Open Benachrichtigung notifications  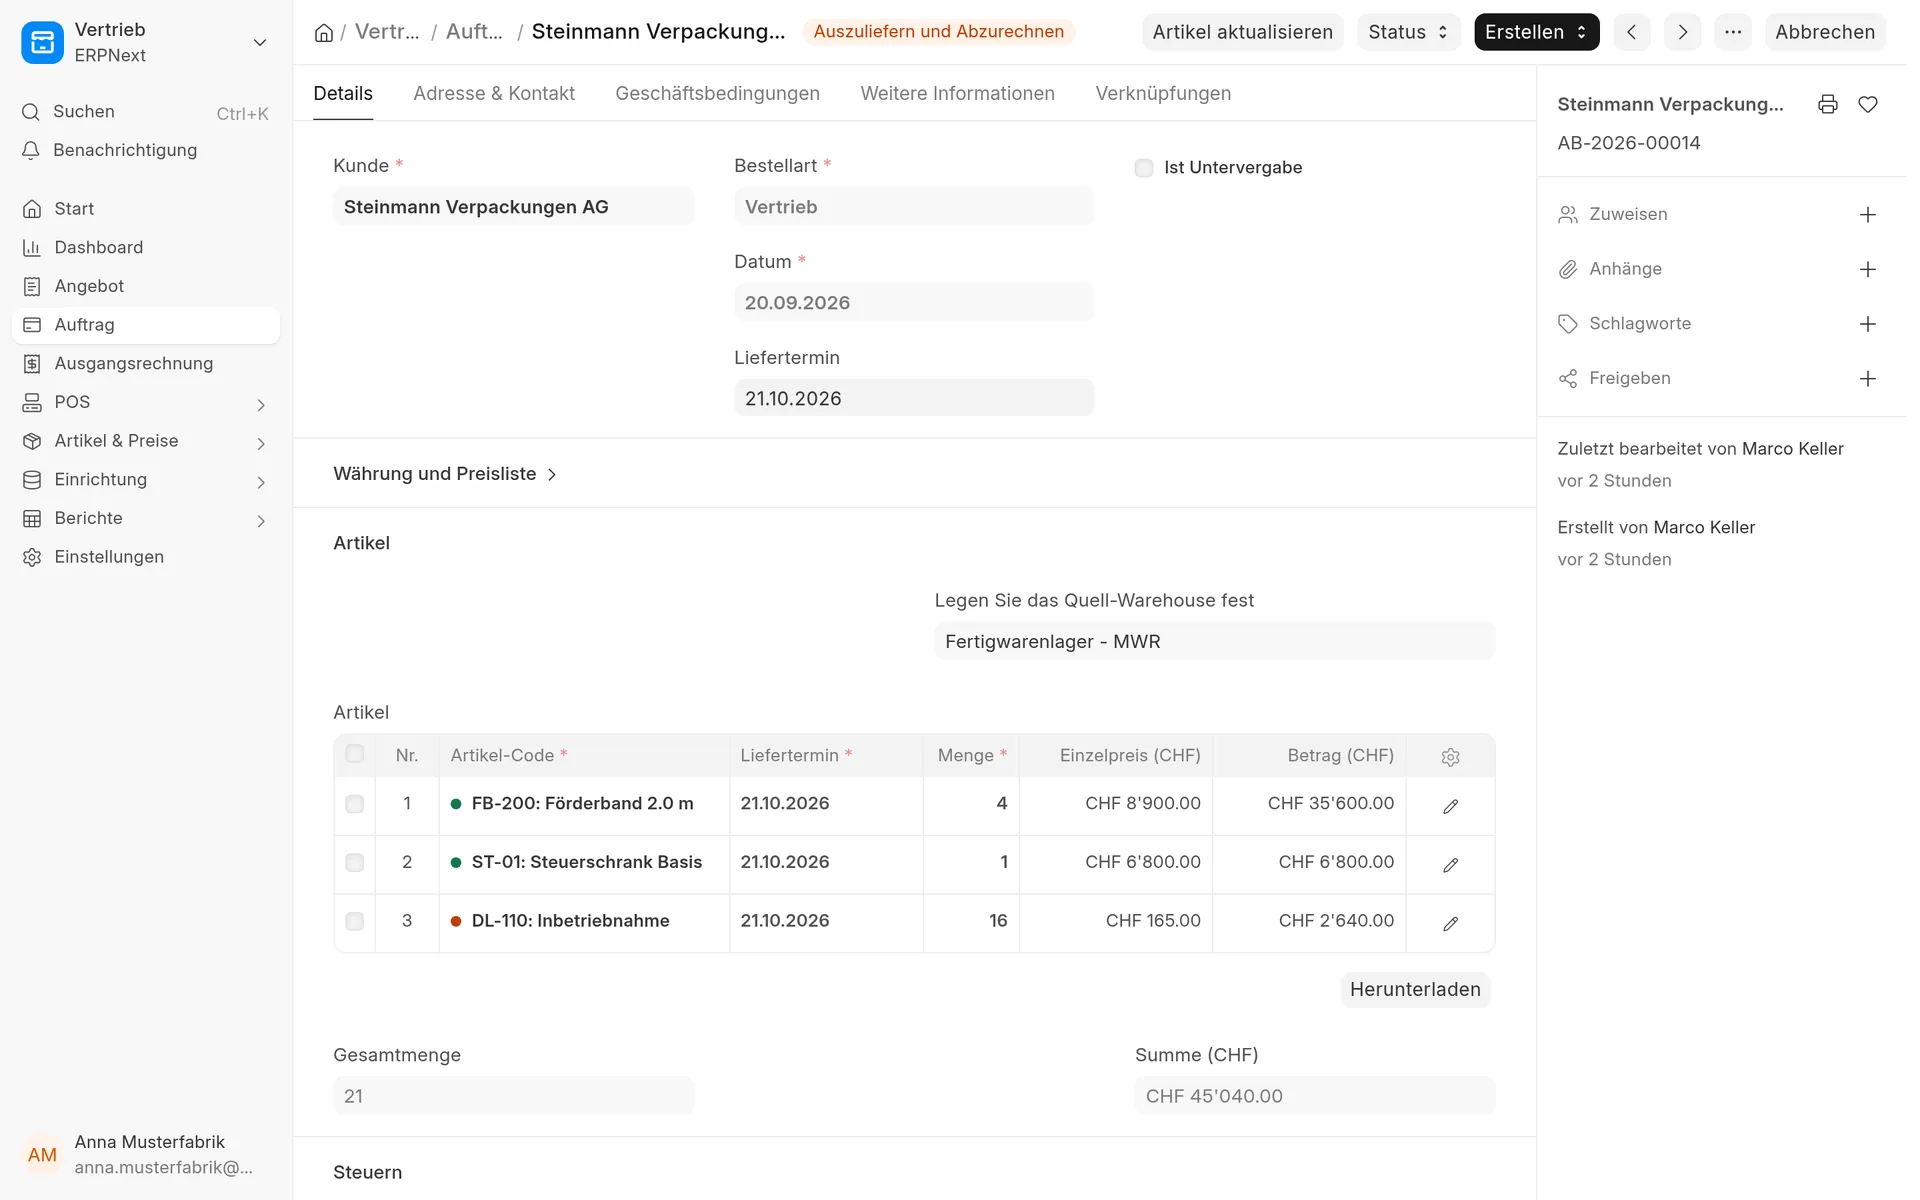coord(146,150)
